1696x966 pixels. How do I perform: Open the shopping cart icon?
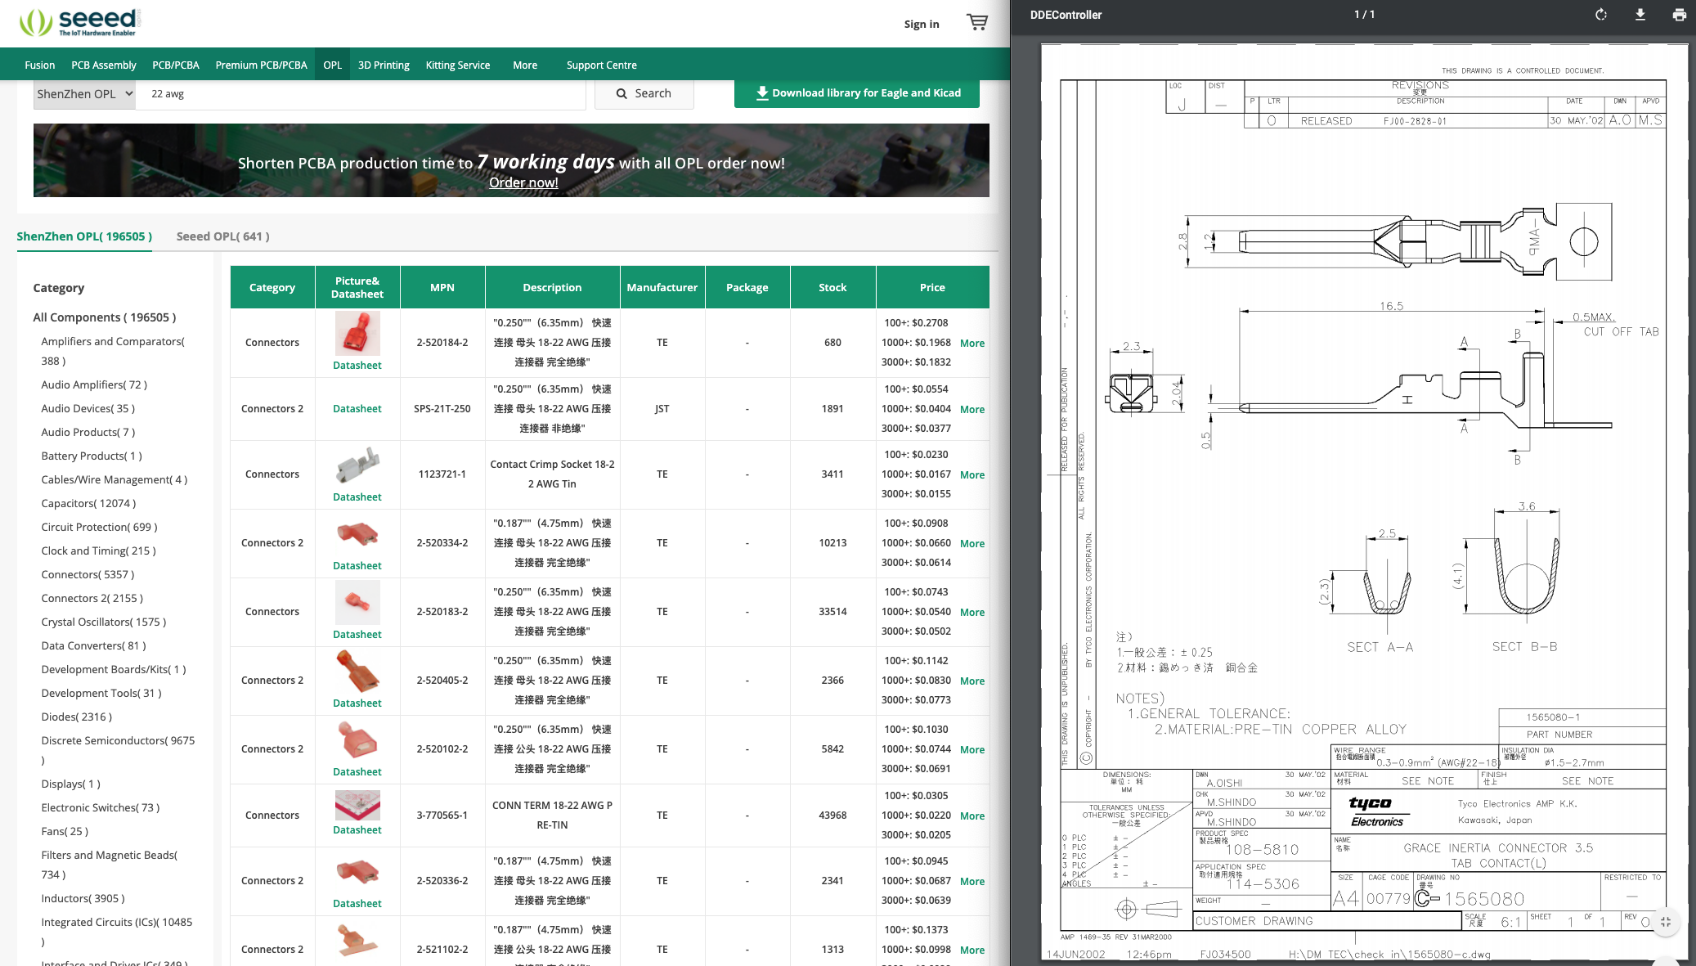(977, 23)
